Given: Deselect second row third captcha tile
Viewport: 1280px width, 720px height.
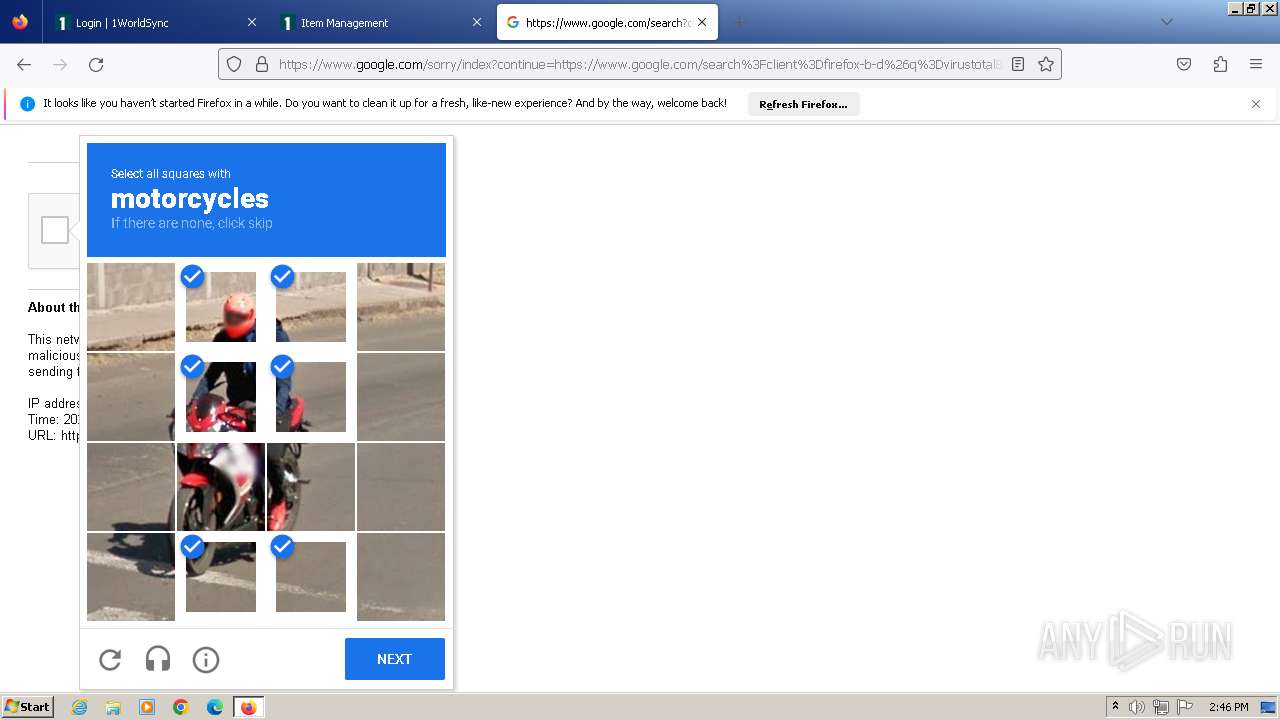Looking at the screenshot, I should [x=311, y=397].
